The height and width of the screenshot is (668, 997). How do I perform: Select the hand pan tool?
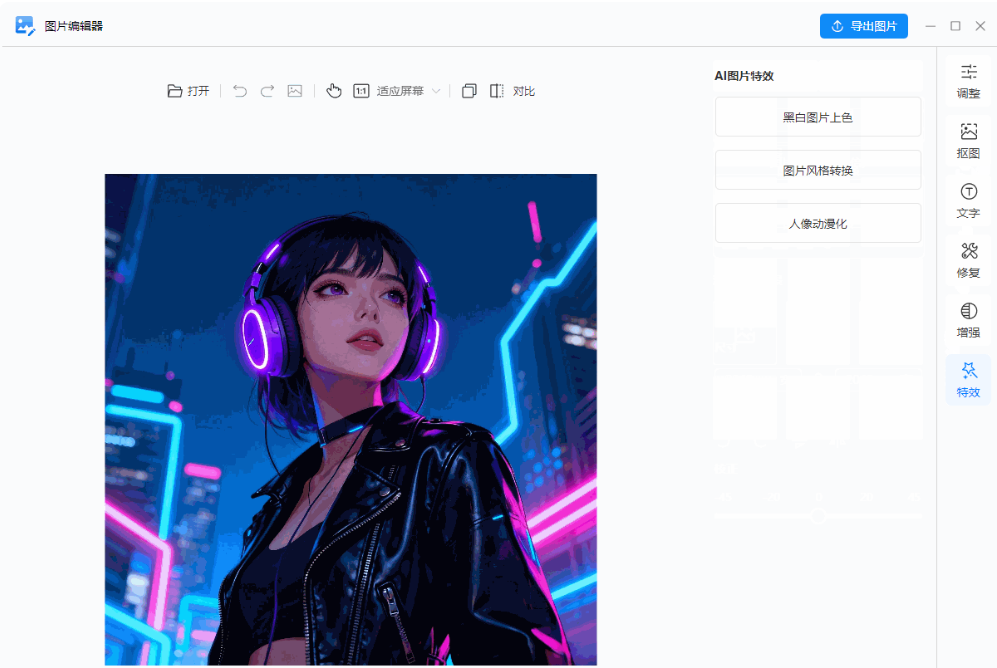pyautogui.click(x=333, y=90)
